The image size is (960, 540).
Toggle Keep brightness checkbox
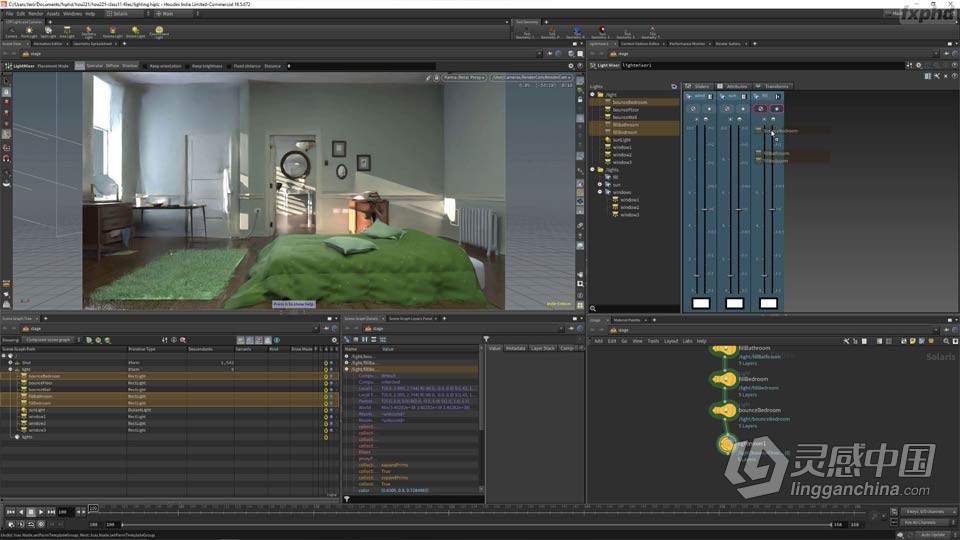(188, 66)
